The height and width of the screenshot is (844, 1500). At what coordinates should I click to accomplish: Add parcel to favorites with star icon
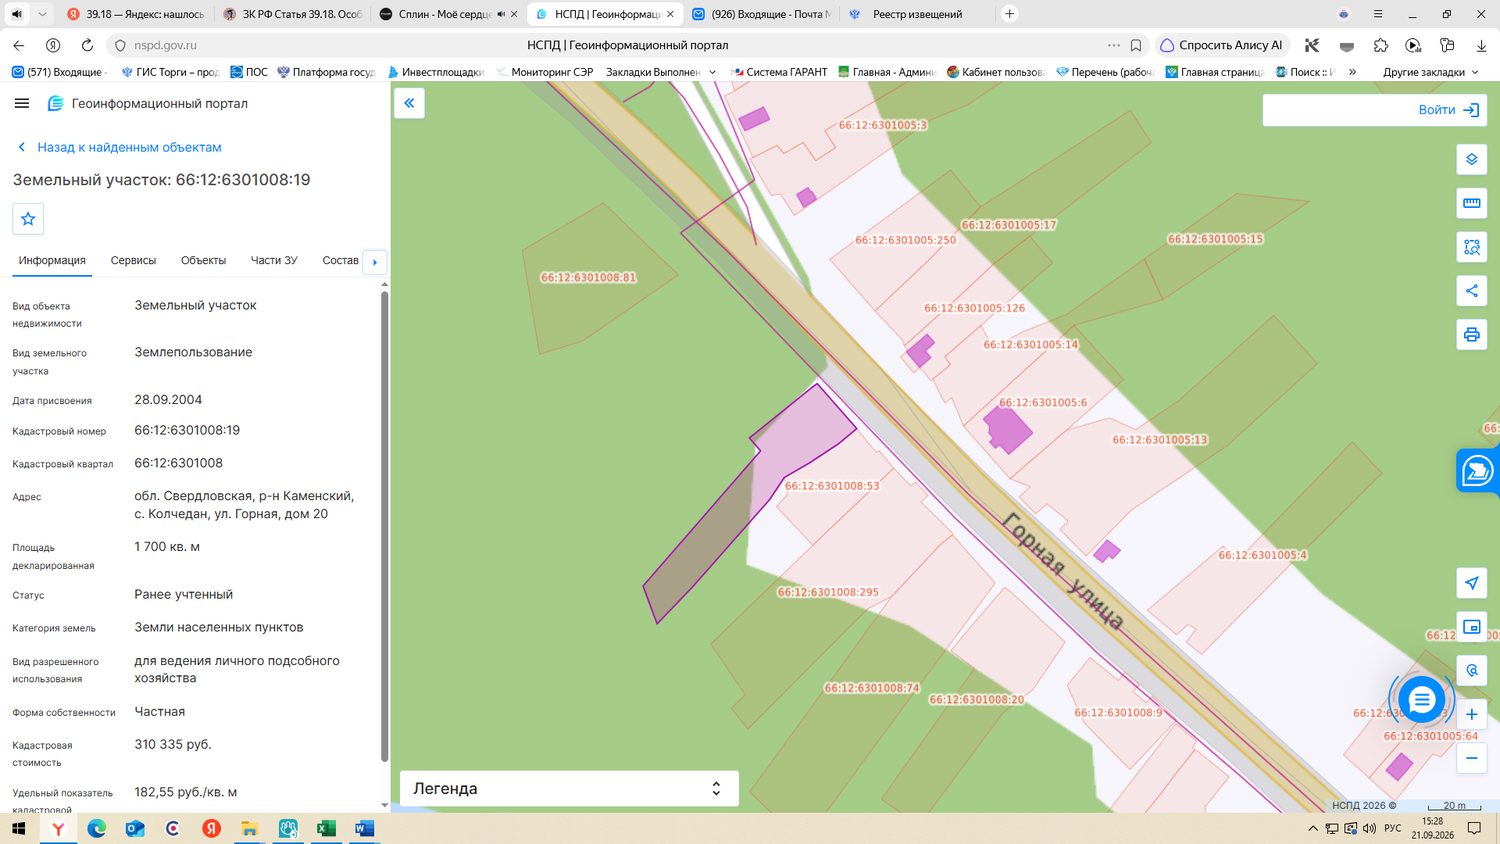[x=28, y=219]
